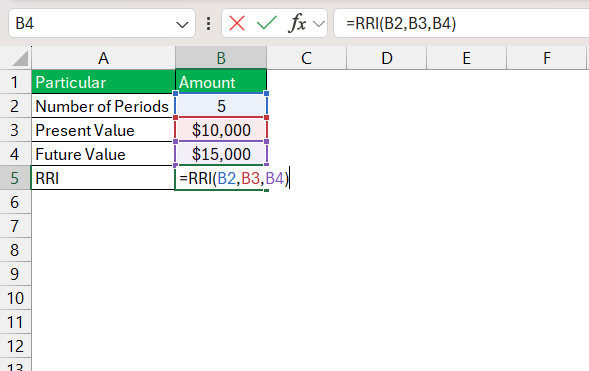The width and height of the screenshot is (589, 371).
Task: Open the Name Box dropdown arrow
Action: (182, 25)
